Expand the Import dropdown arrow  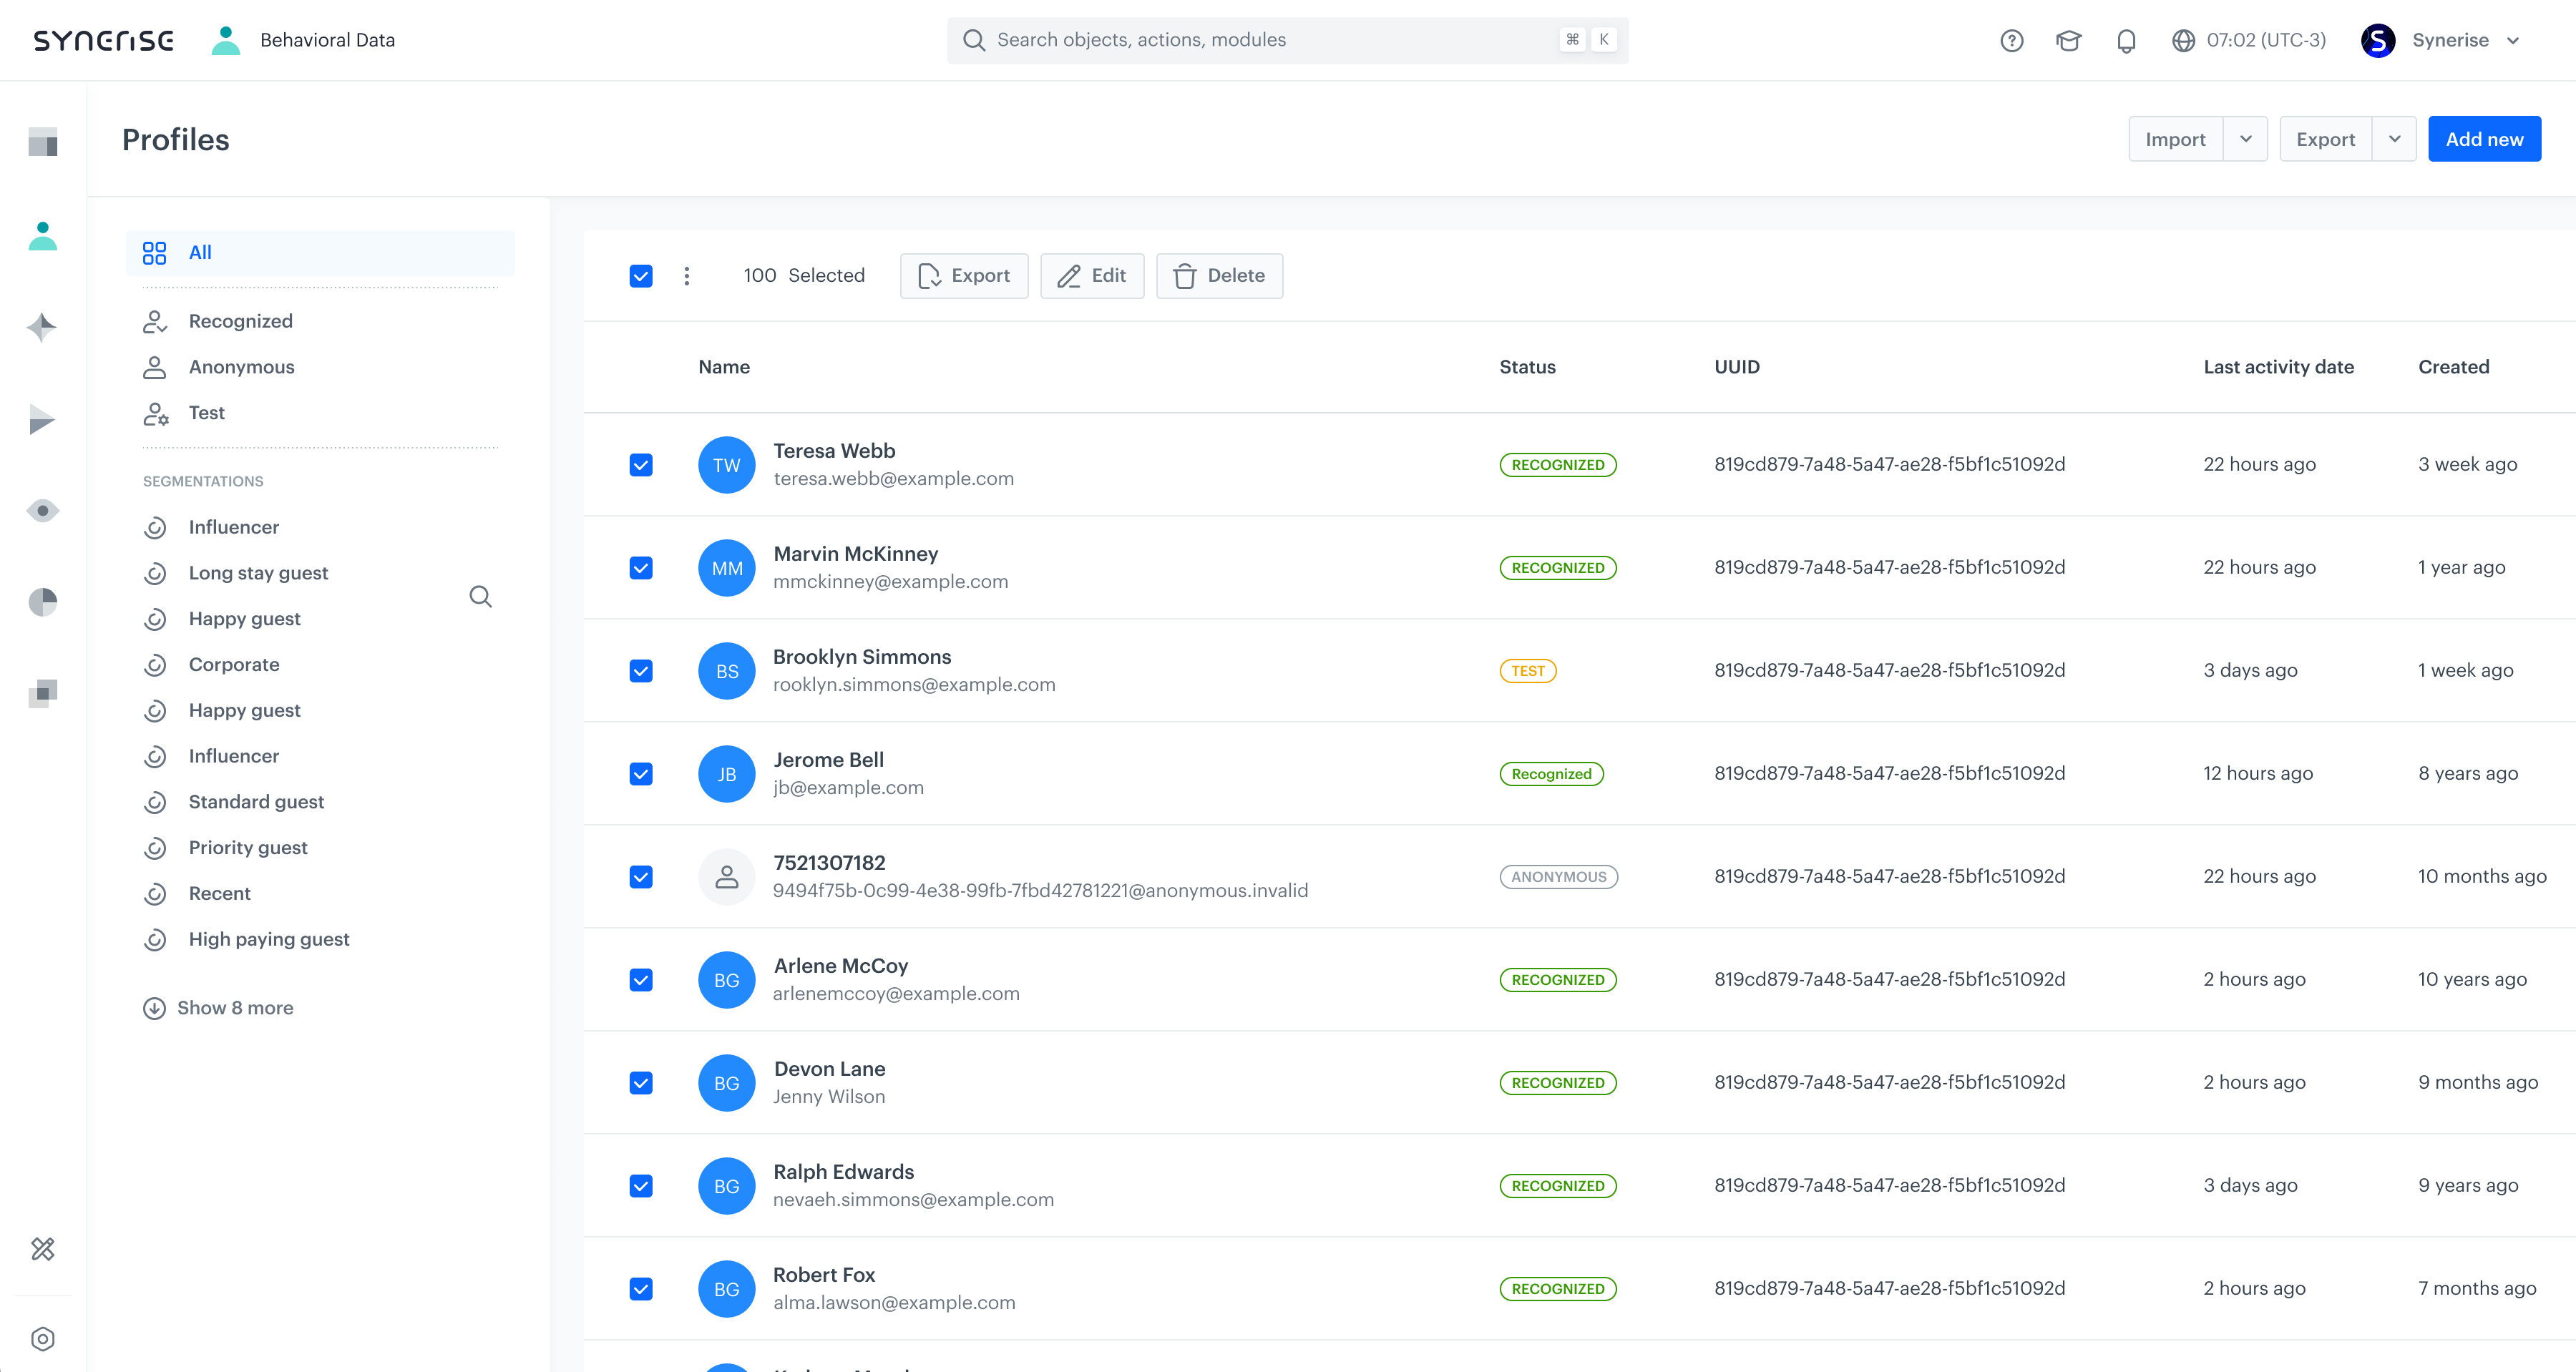coord(2246,139)
